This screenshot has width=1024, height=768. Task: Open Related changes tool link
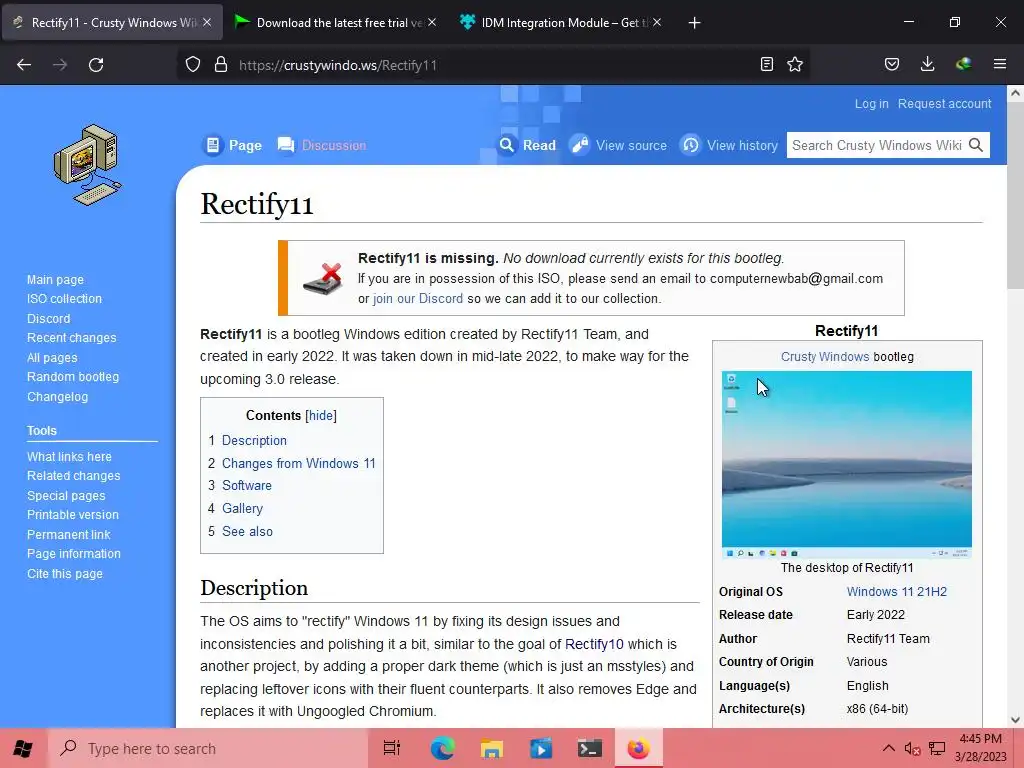[x=74, y=476]
